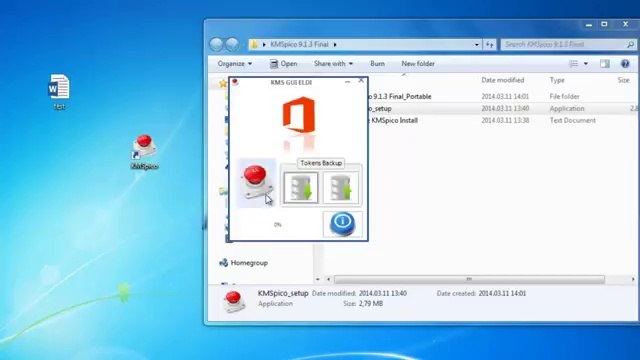The width and height of the screenshot is (640, 360).
Task: Click the horizontal scrollbar thumb
Action: pos(469,279)
